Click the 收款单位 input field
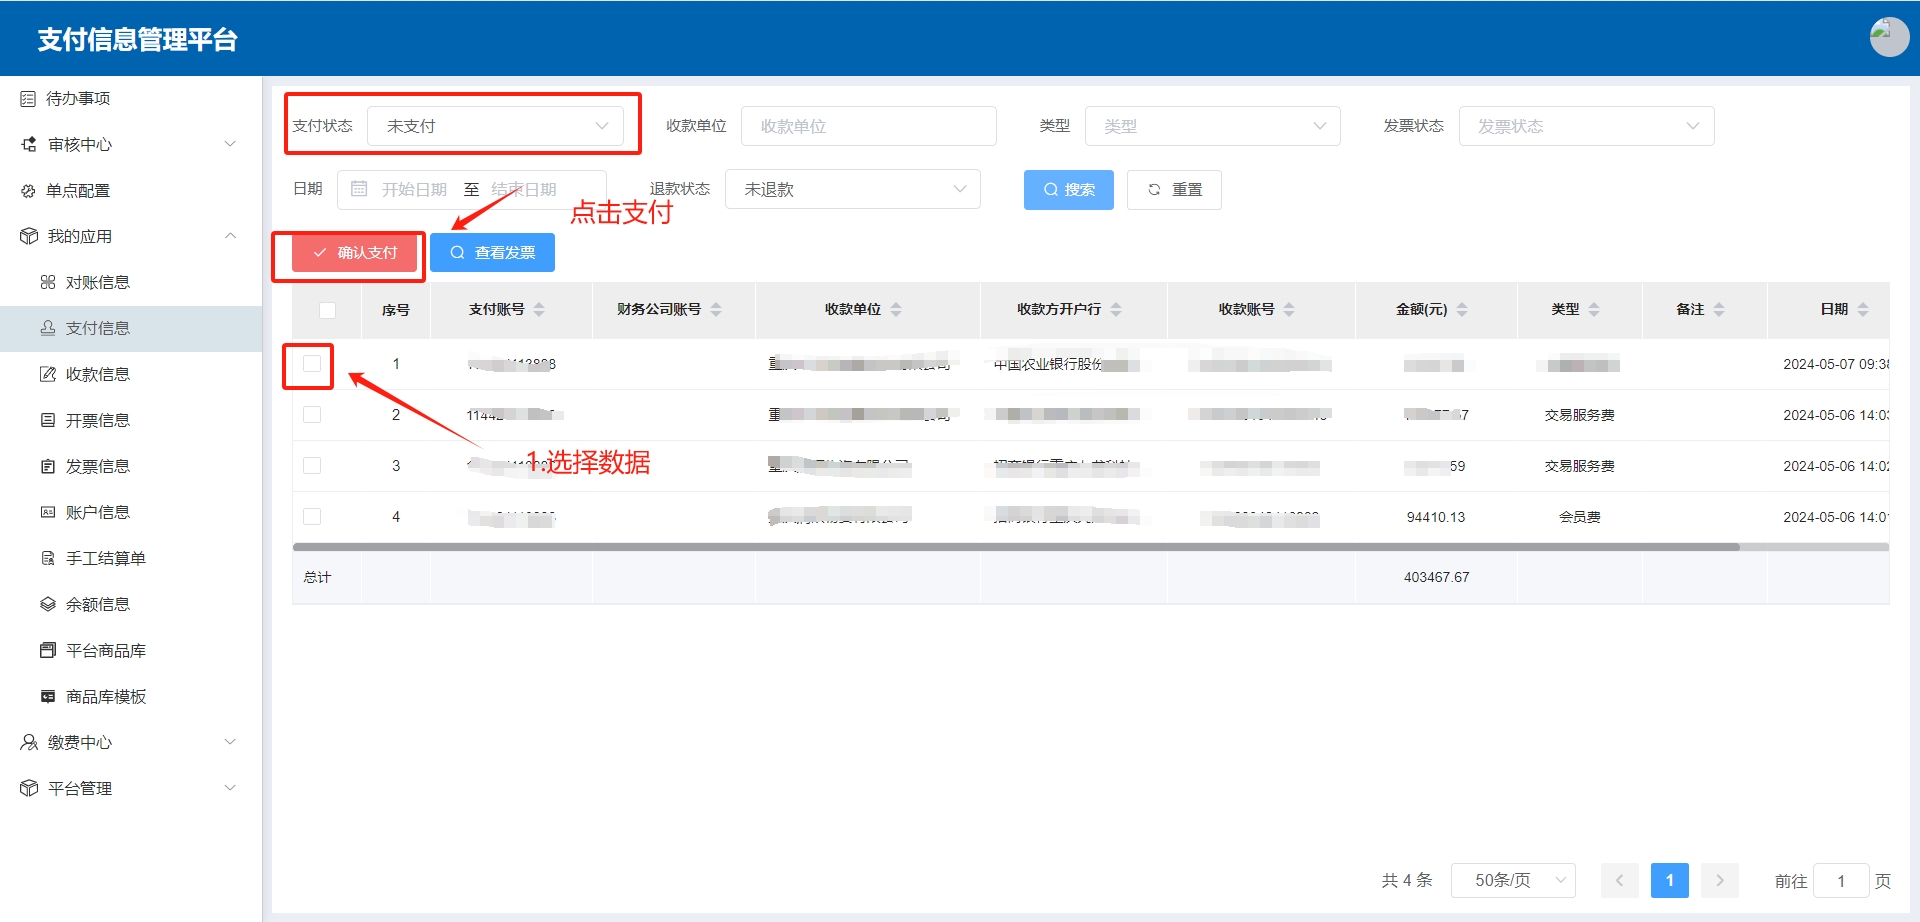The height and width of the screenshot is (922, 1920). pos(868,126)
